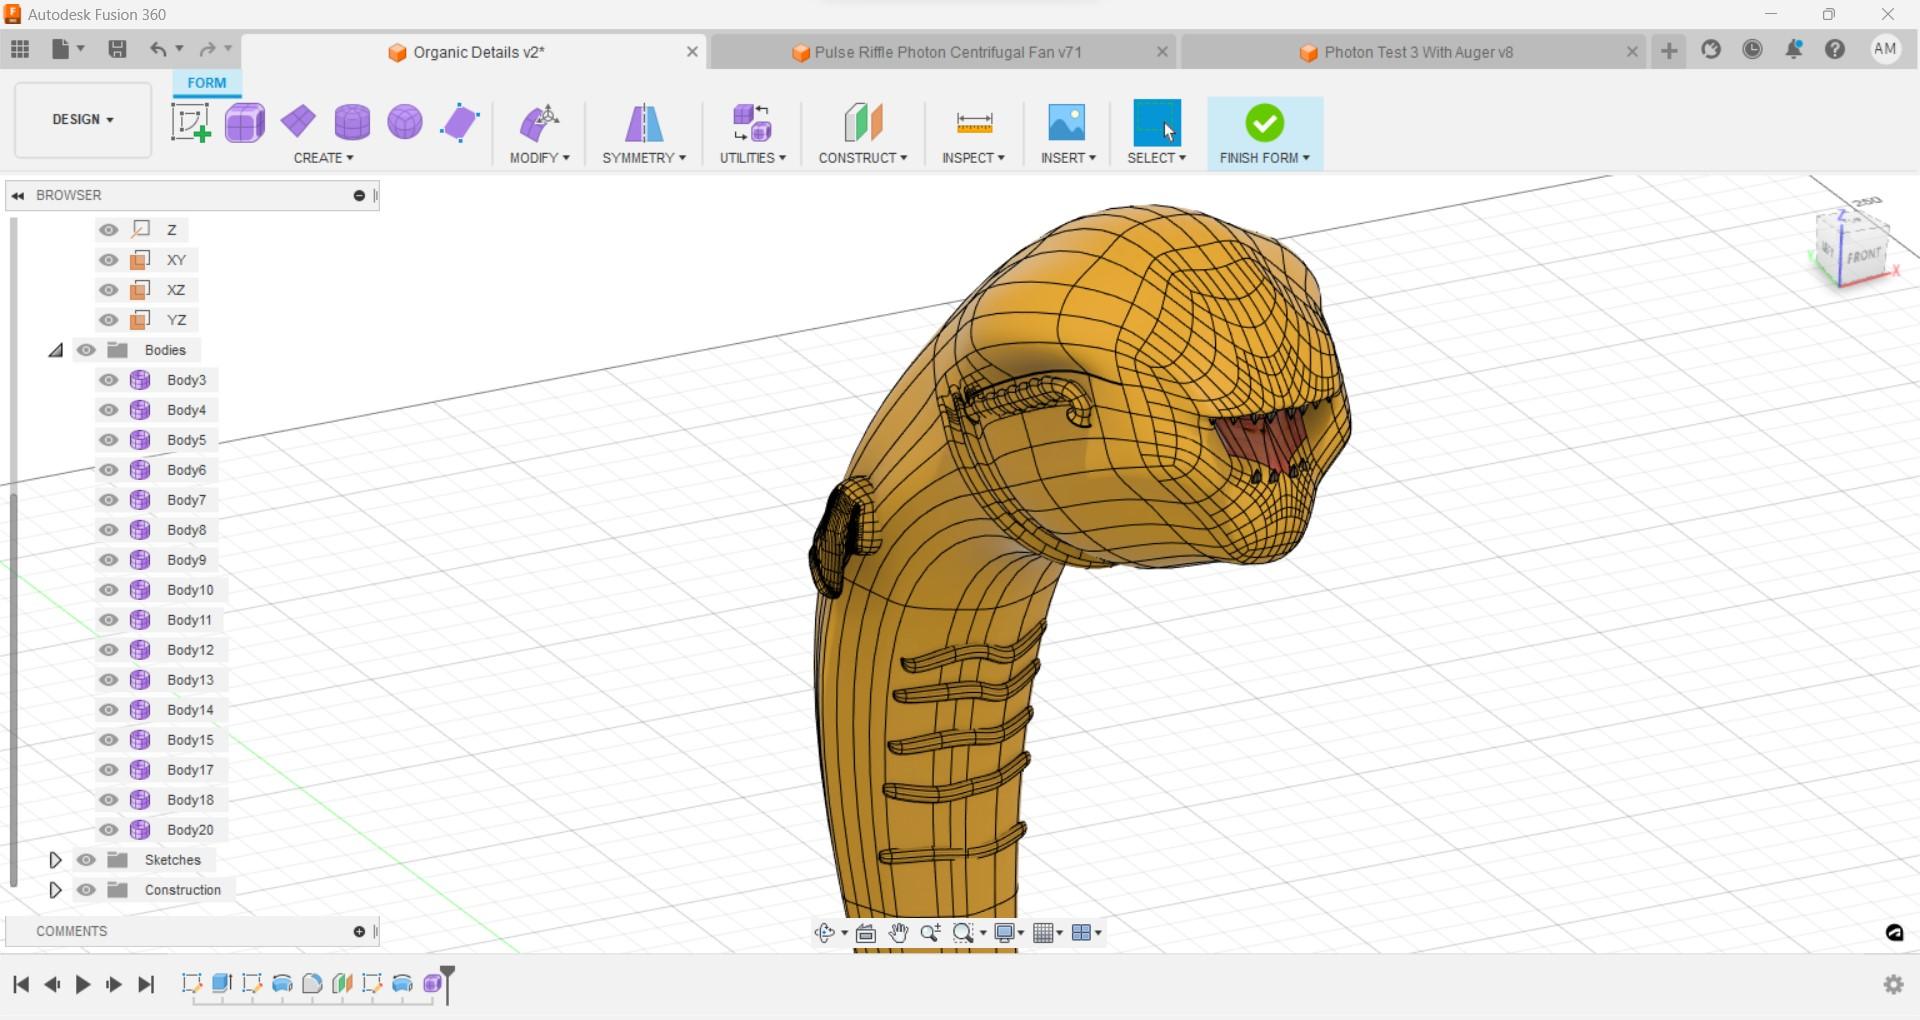Open the SYMMETRY menu

coord(643,158)
